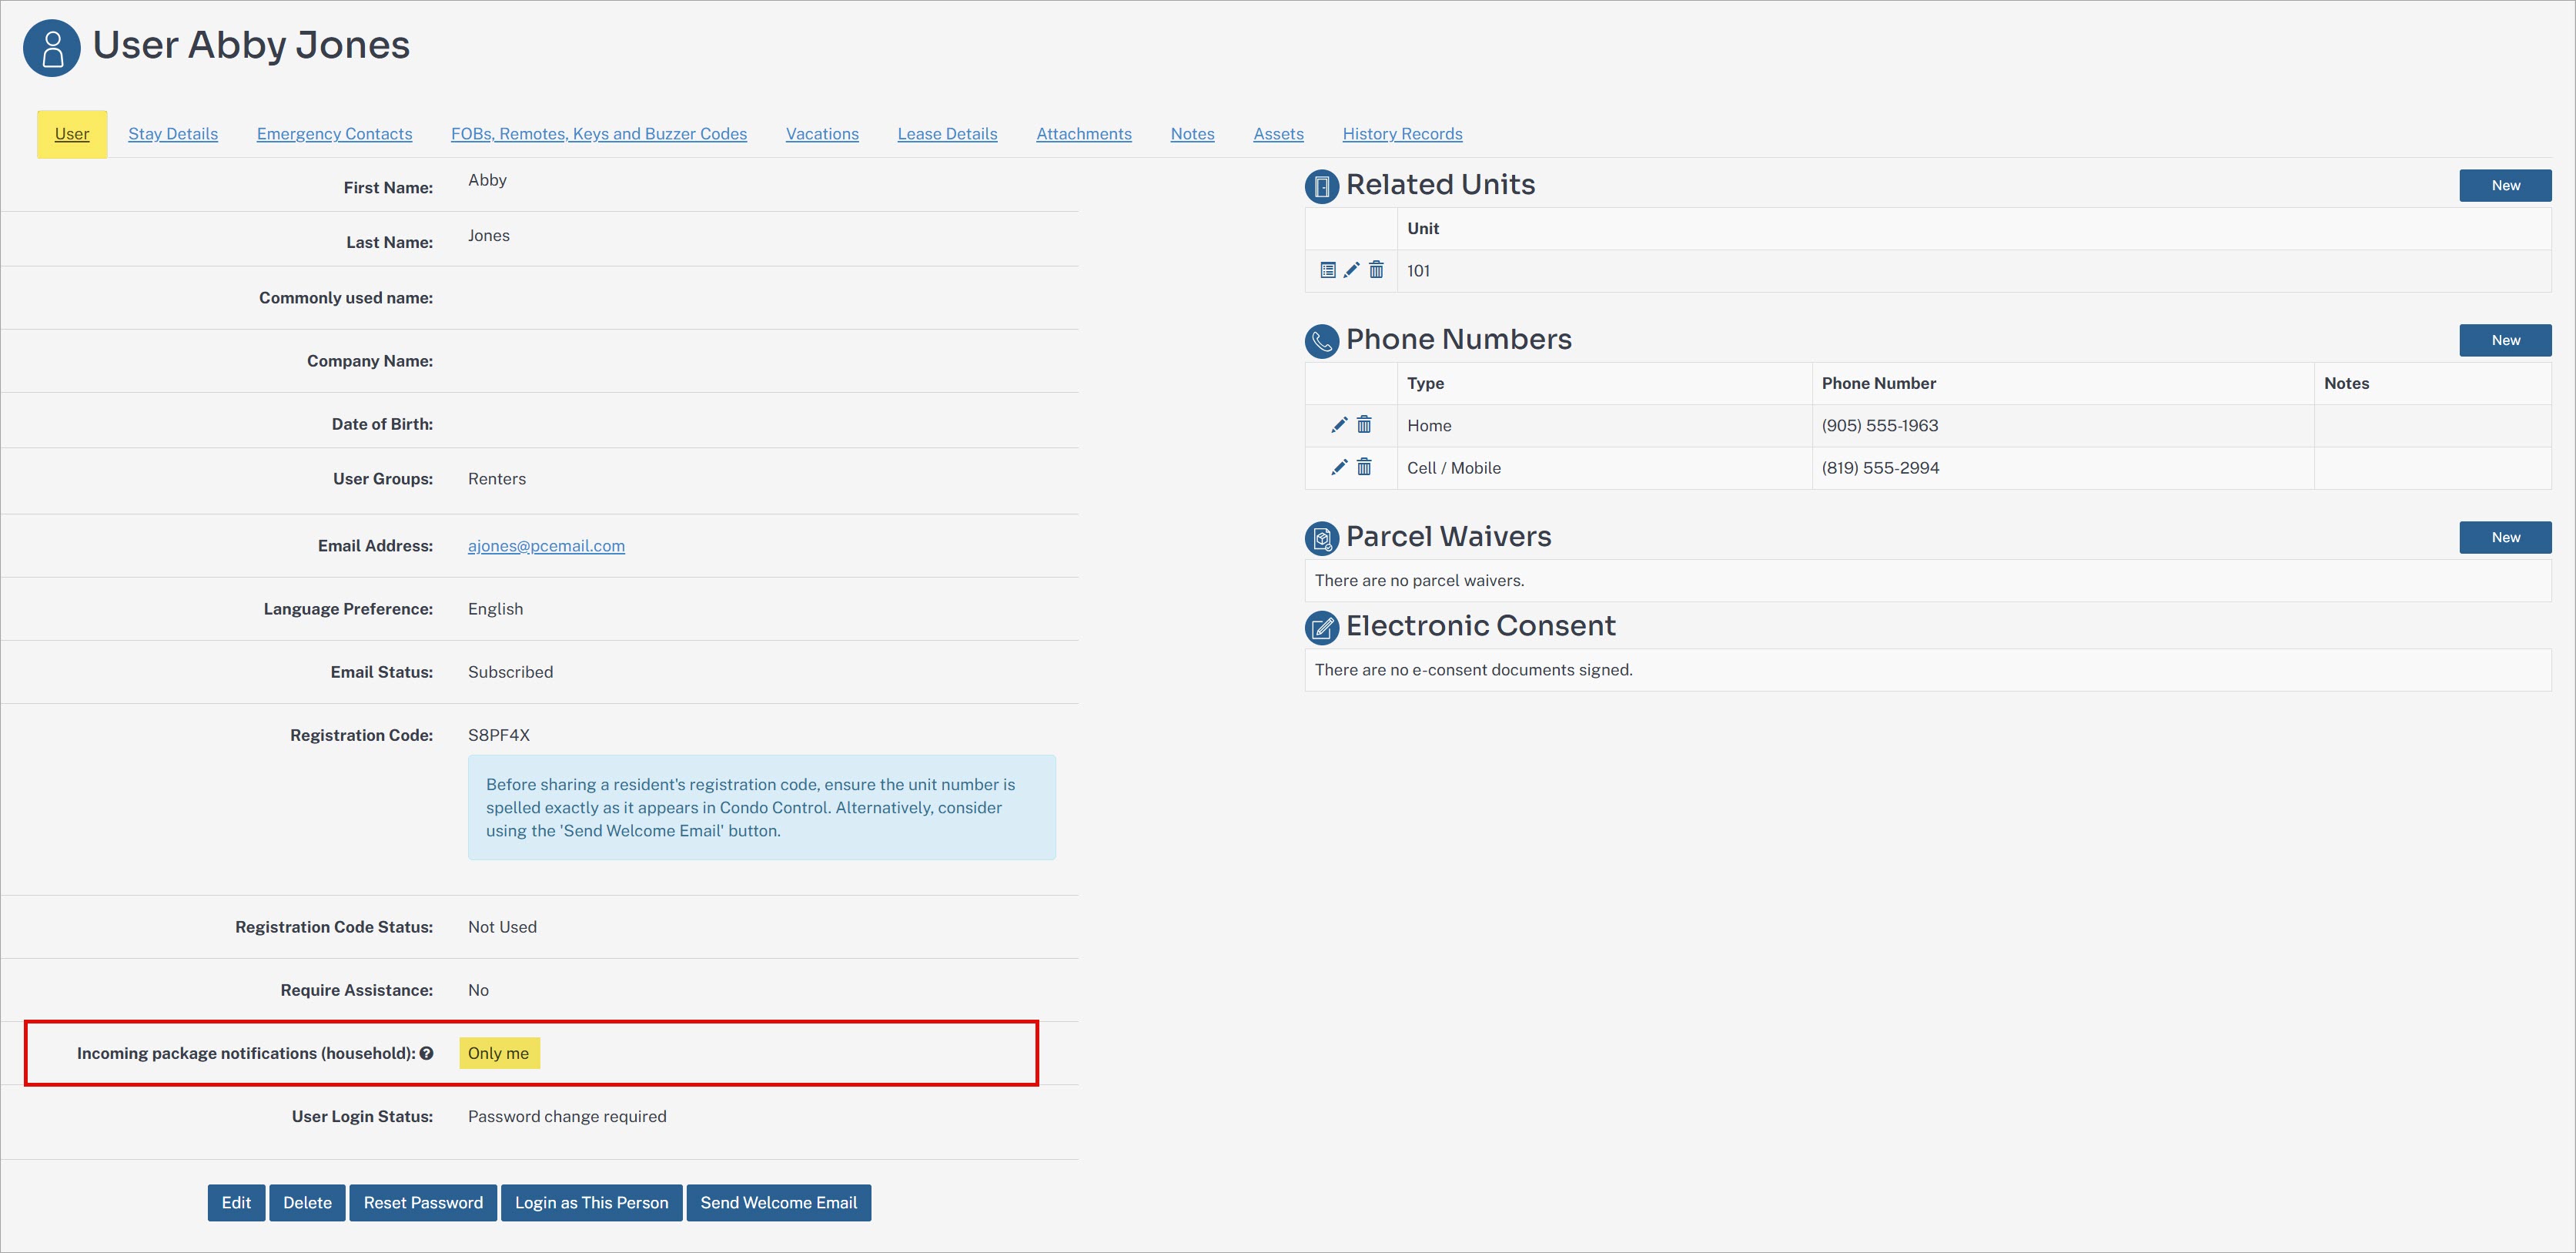Click the Reset Password button
Image resolution: width=2576 pixels, height=1253 pixels.
coord(423,1203)
